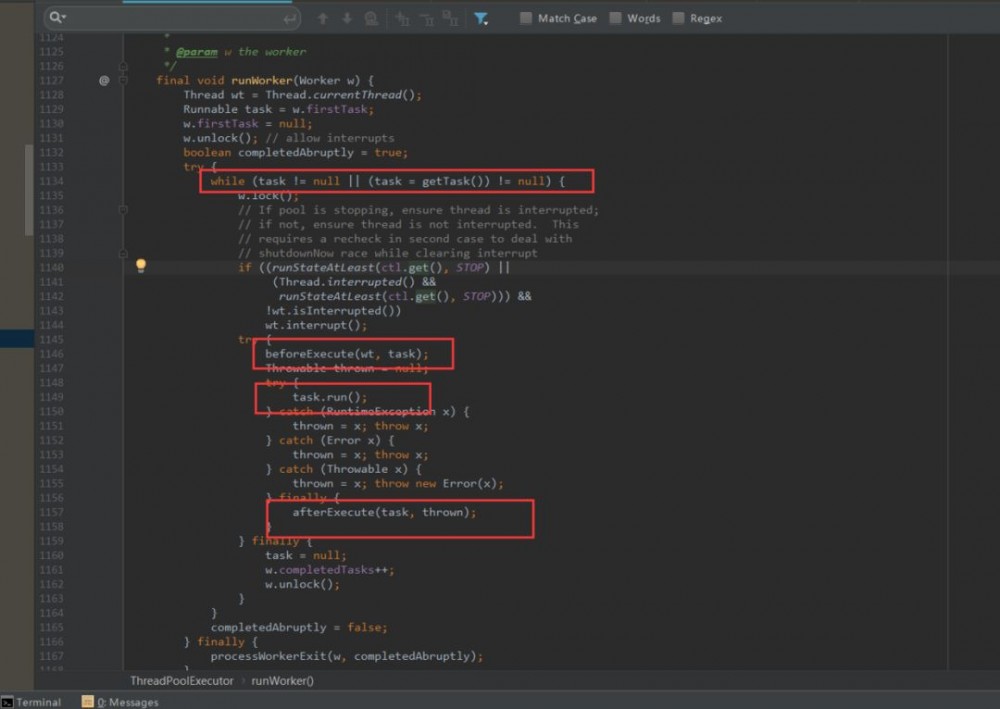Viewport: 1000px width, 709px height.
Task: Click the magnifying glass in the search field
Action: [x=53, y=17]
